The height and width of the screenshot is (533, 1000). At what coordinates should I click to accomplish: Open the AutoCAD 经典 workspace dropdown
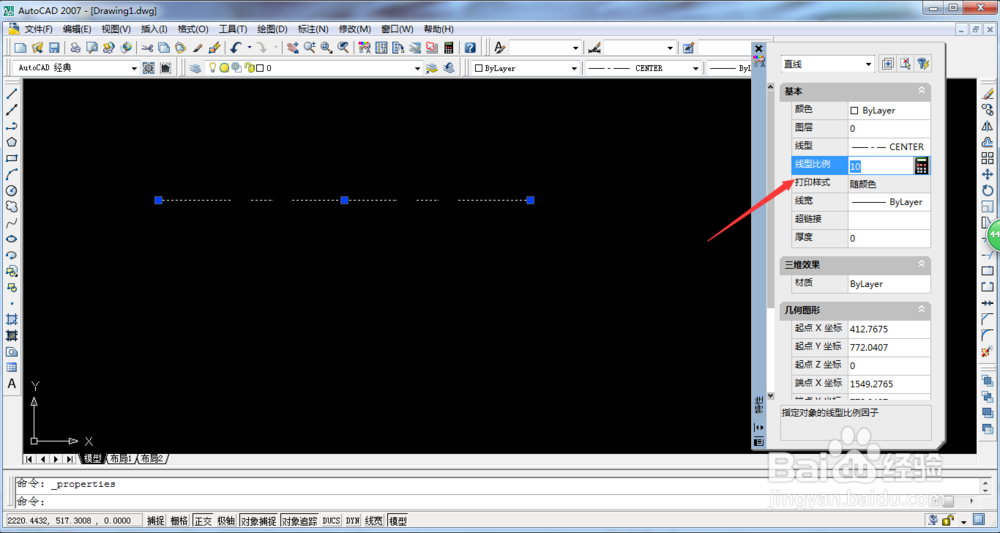pos(134,68)
